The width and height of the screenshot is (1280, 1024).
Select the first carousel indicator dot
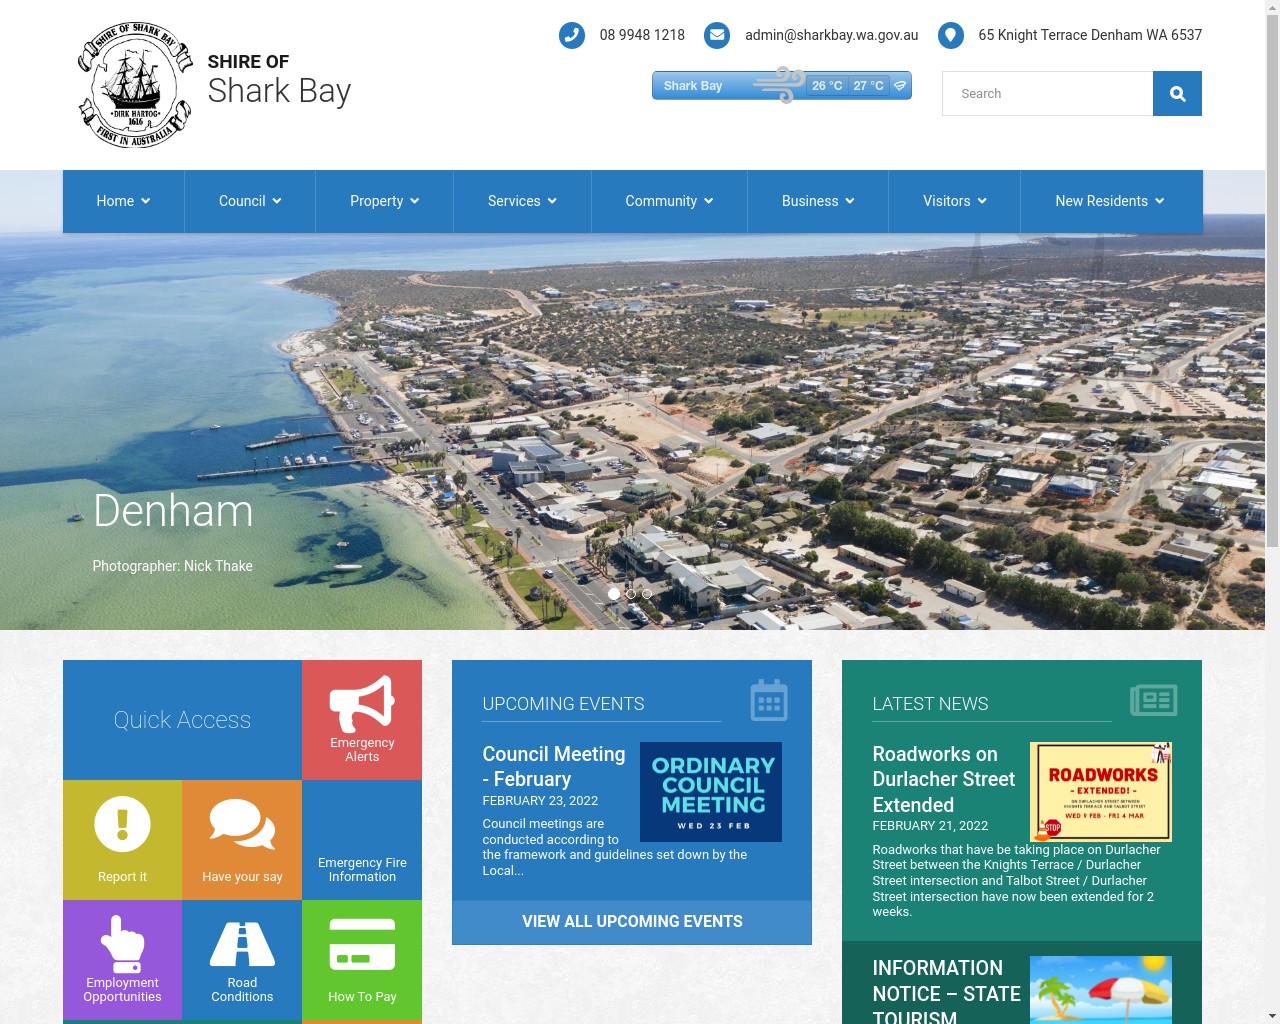pyautogui.click(x=614, y=593)
